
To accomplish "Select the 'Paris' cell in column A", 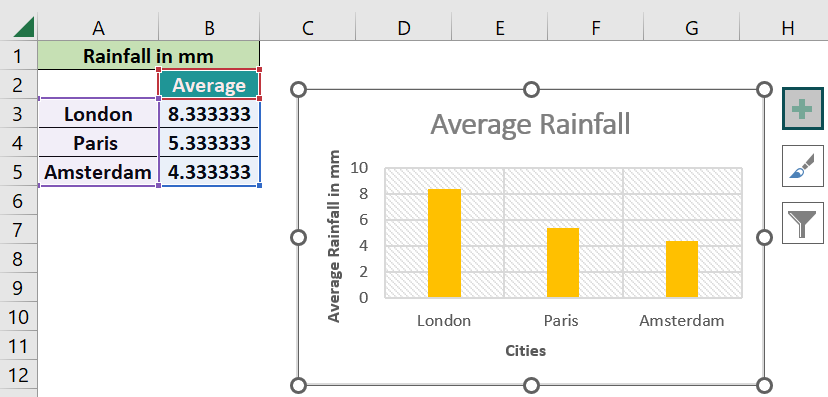I will click(98, 143).
